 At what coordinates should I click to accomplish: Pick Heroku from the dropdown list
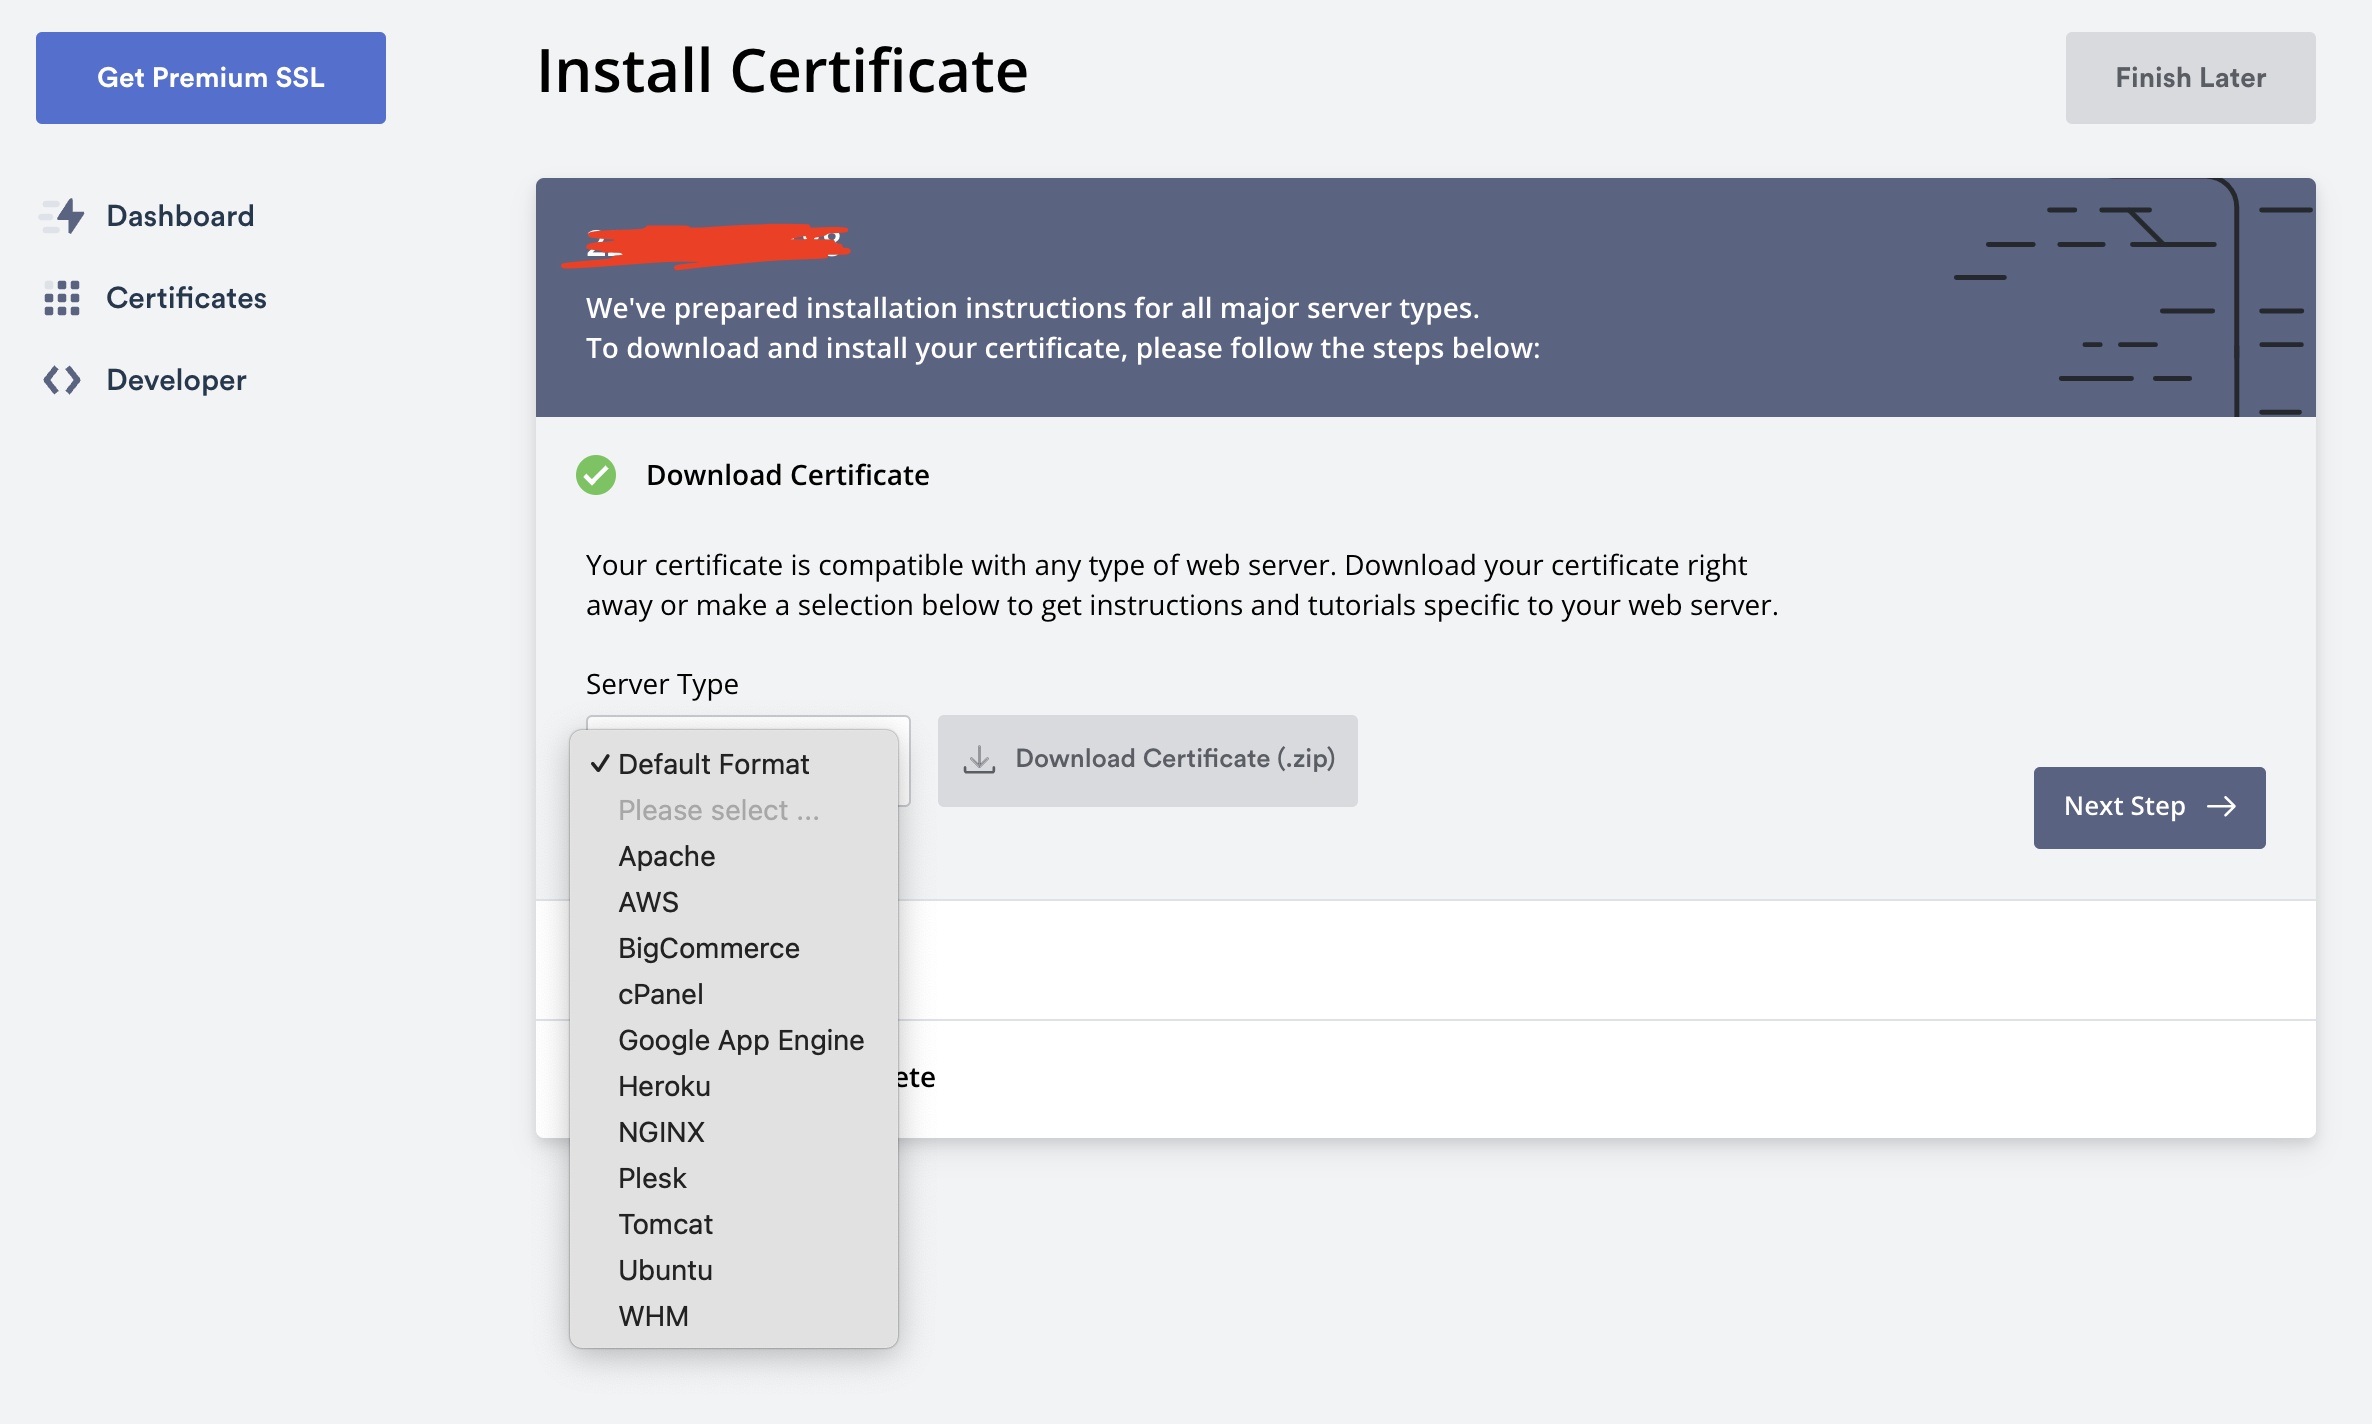(734, 1086)
